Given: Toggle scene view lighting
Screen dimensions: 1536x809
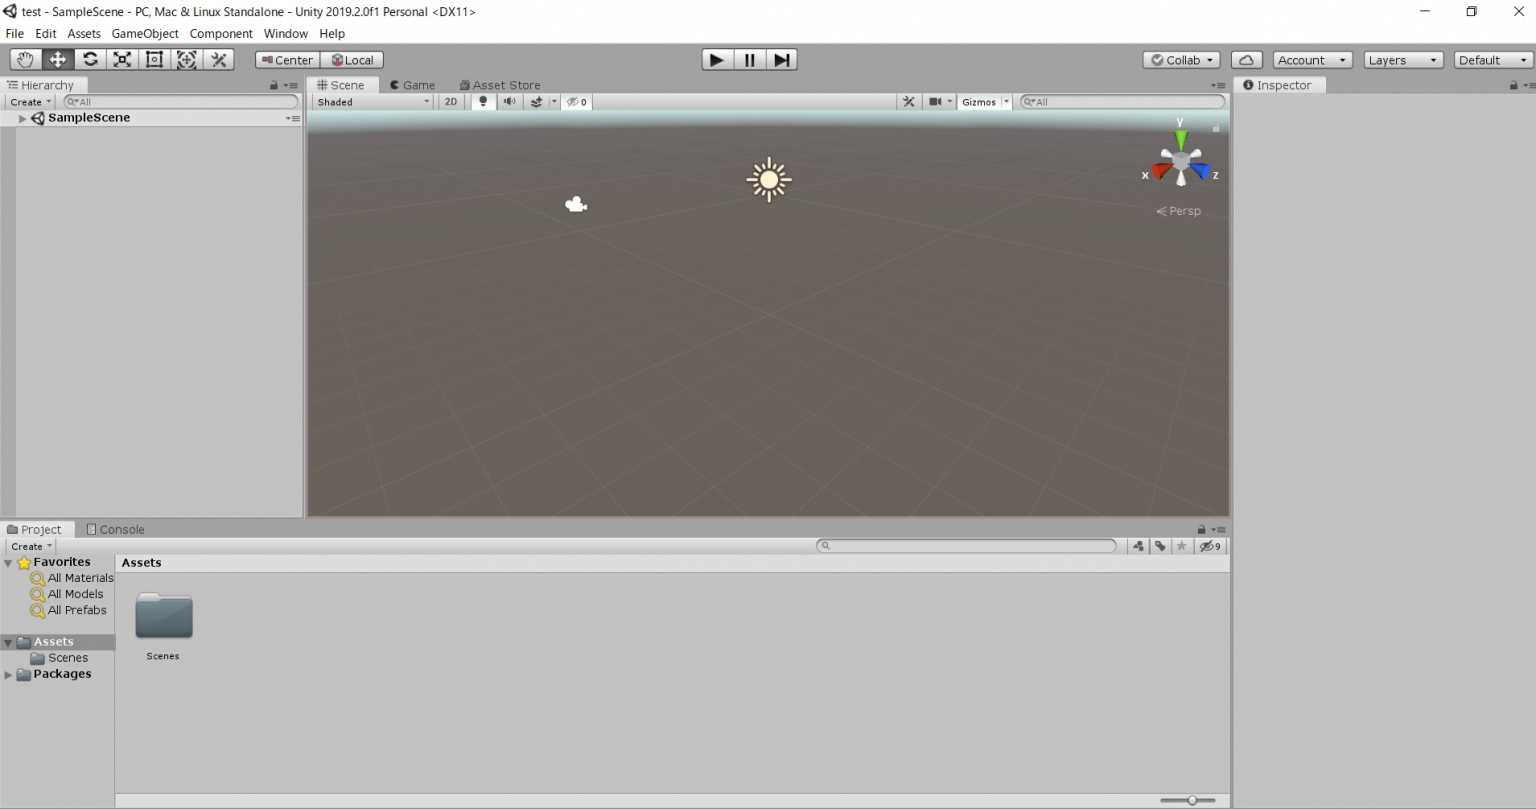Looking at the screenshot, I should pos(483,101).
